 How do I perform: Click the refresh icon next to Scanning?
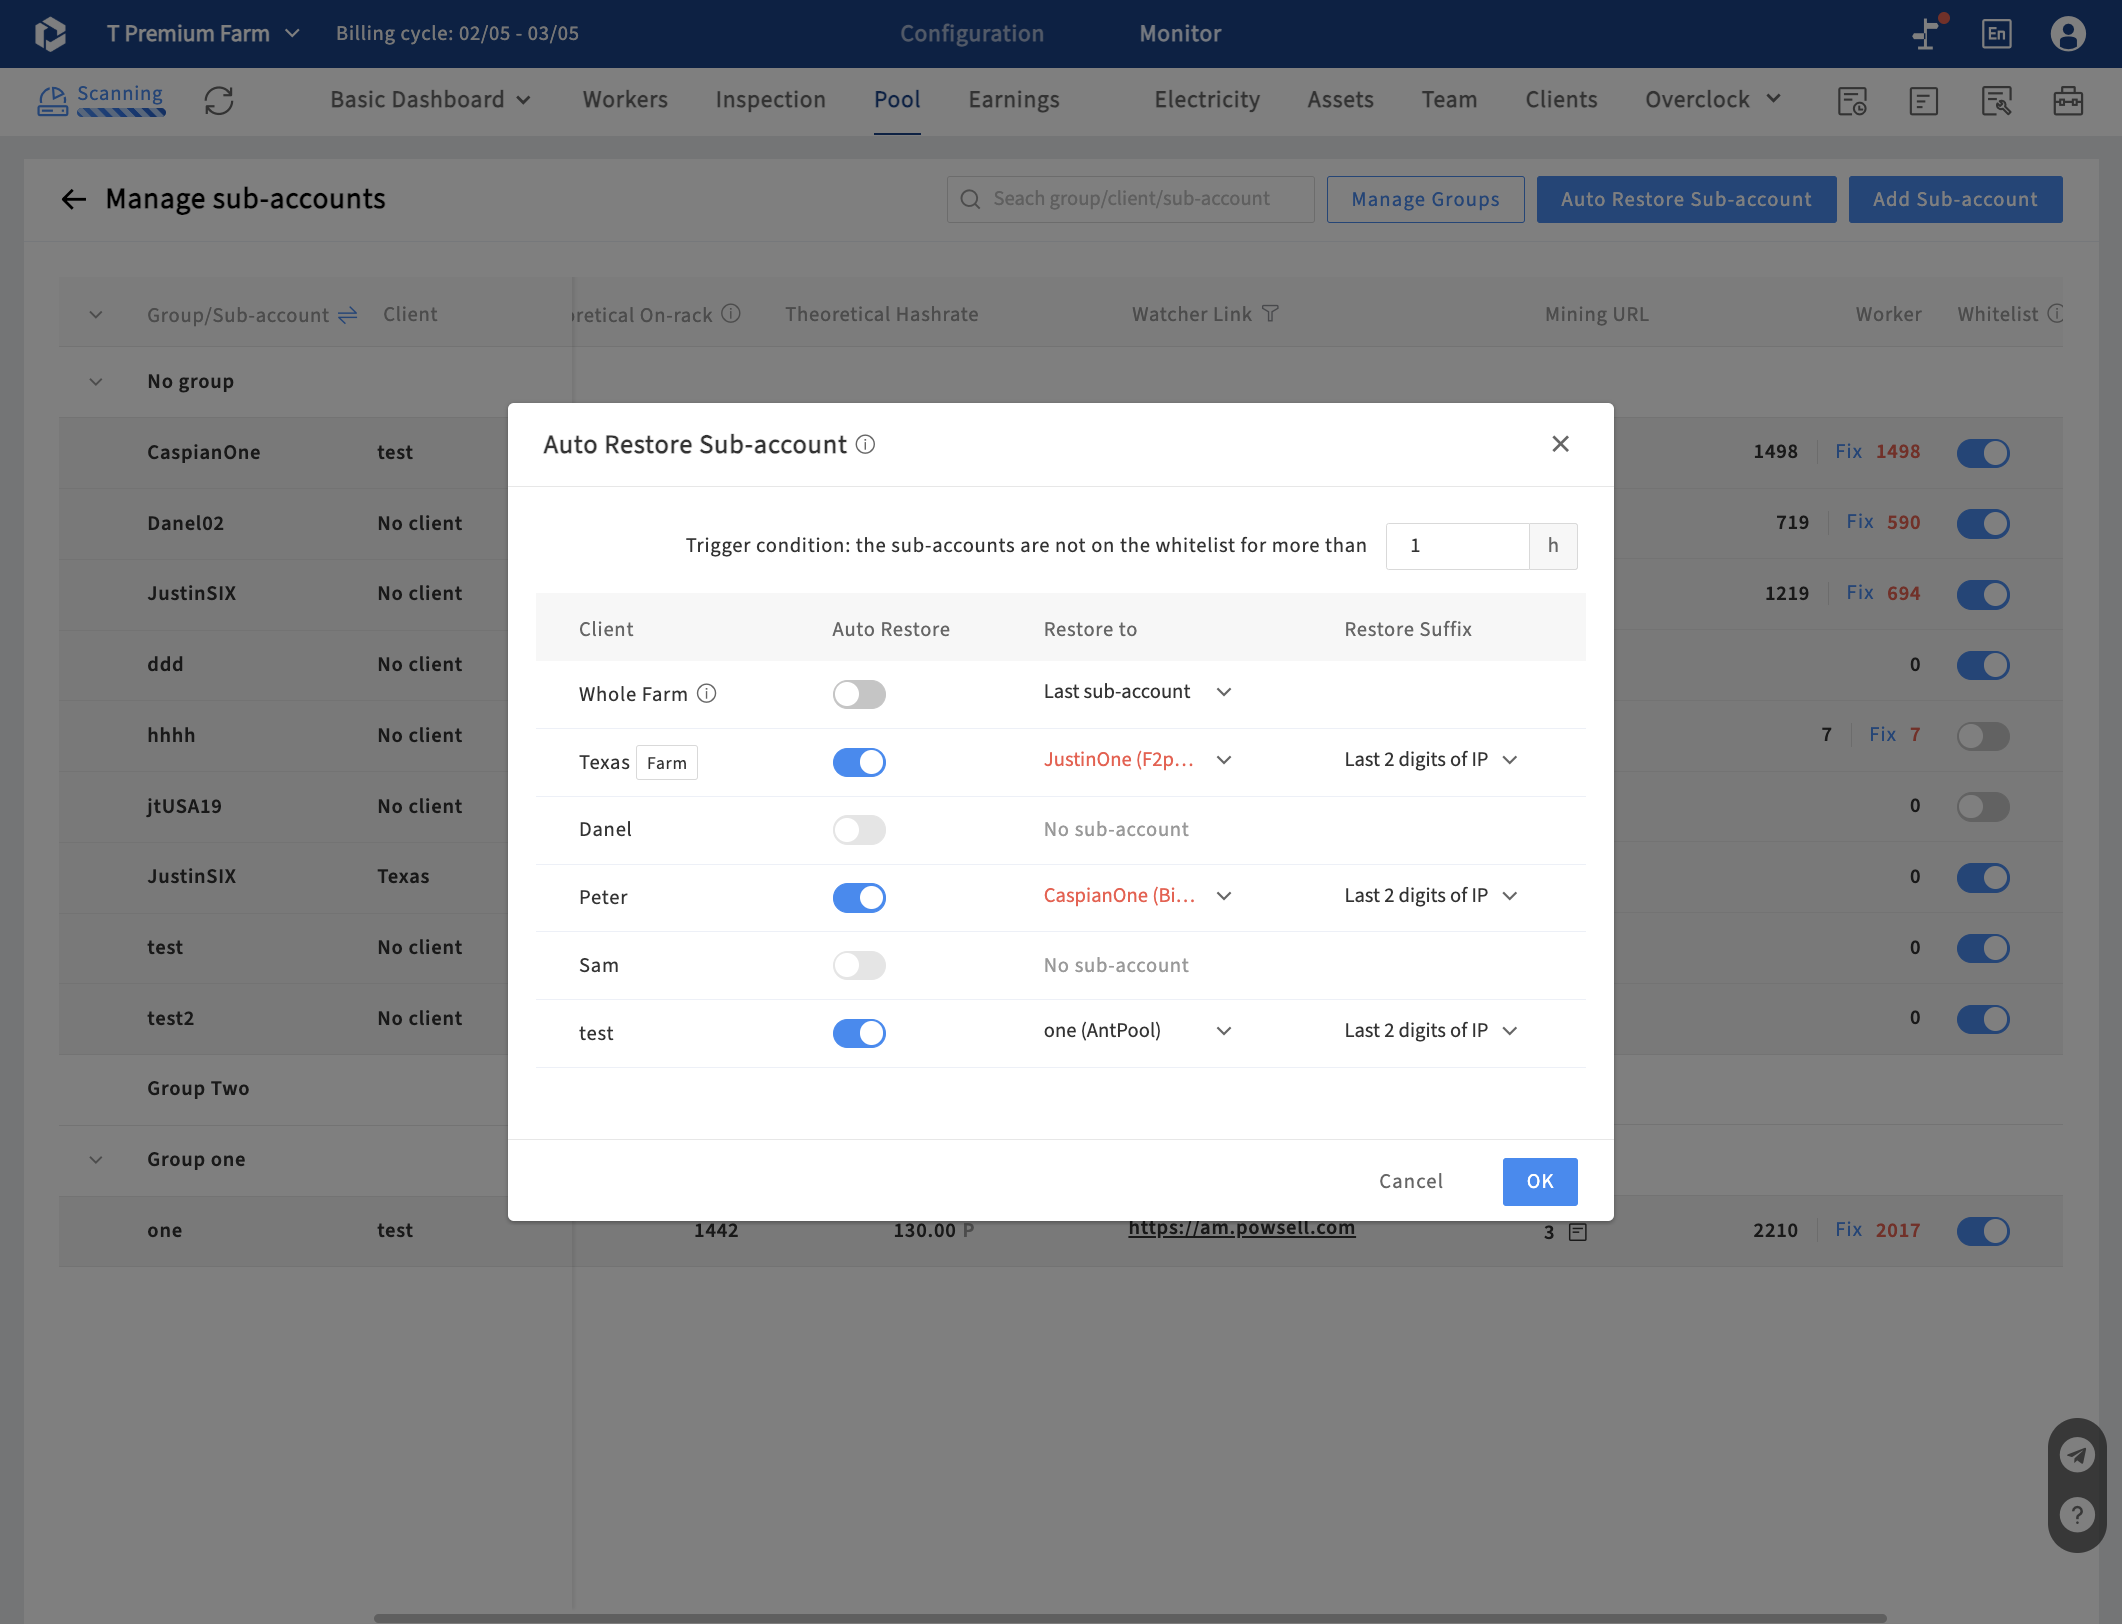click(219, 100)
